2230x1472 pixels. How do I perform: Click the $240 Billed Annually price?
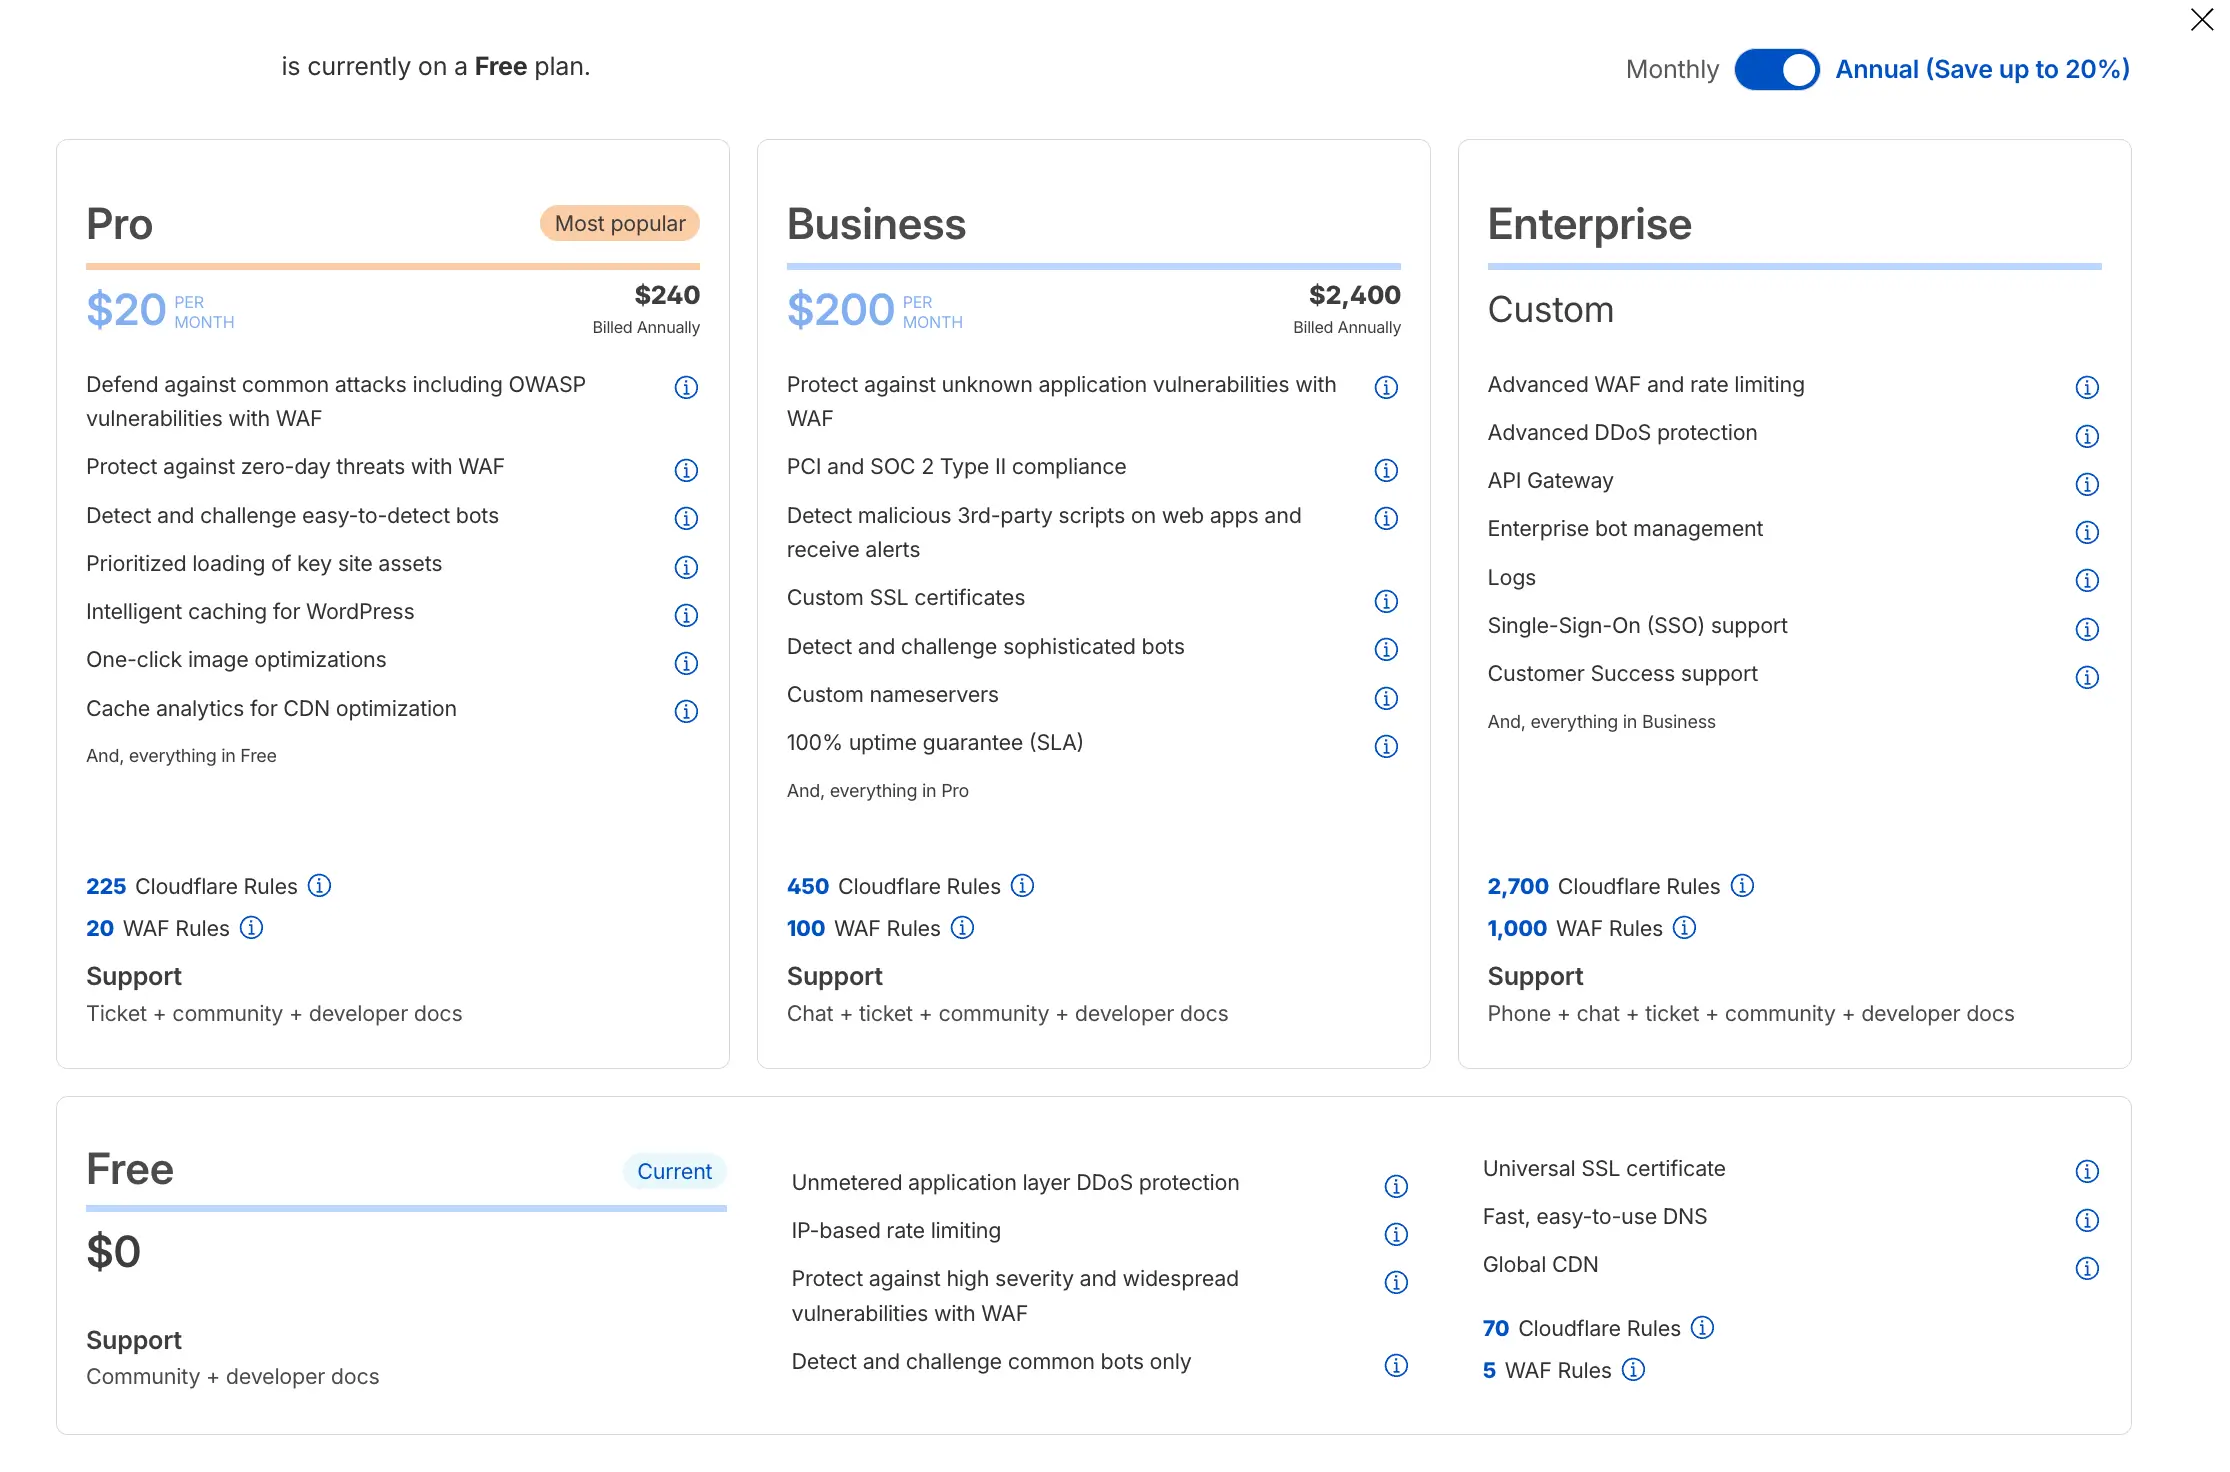646,309
